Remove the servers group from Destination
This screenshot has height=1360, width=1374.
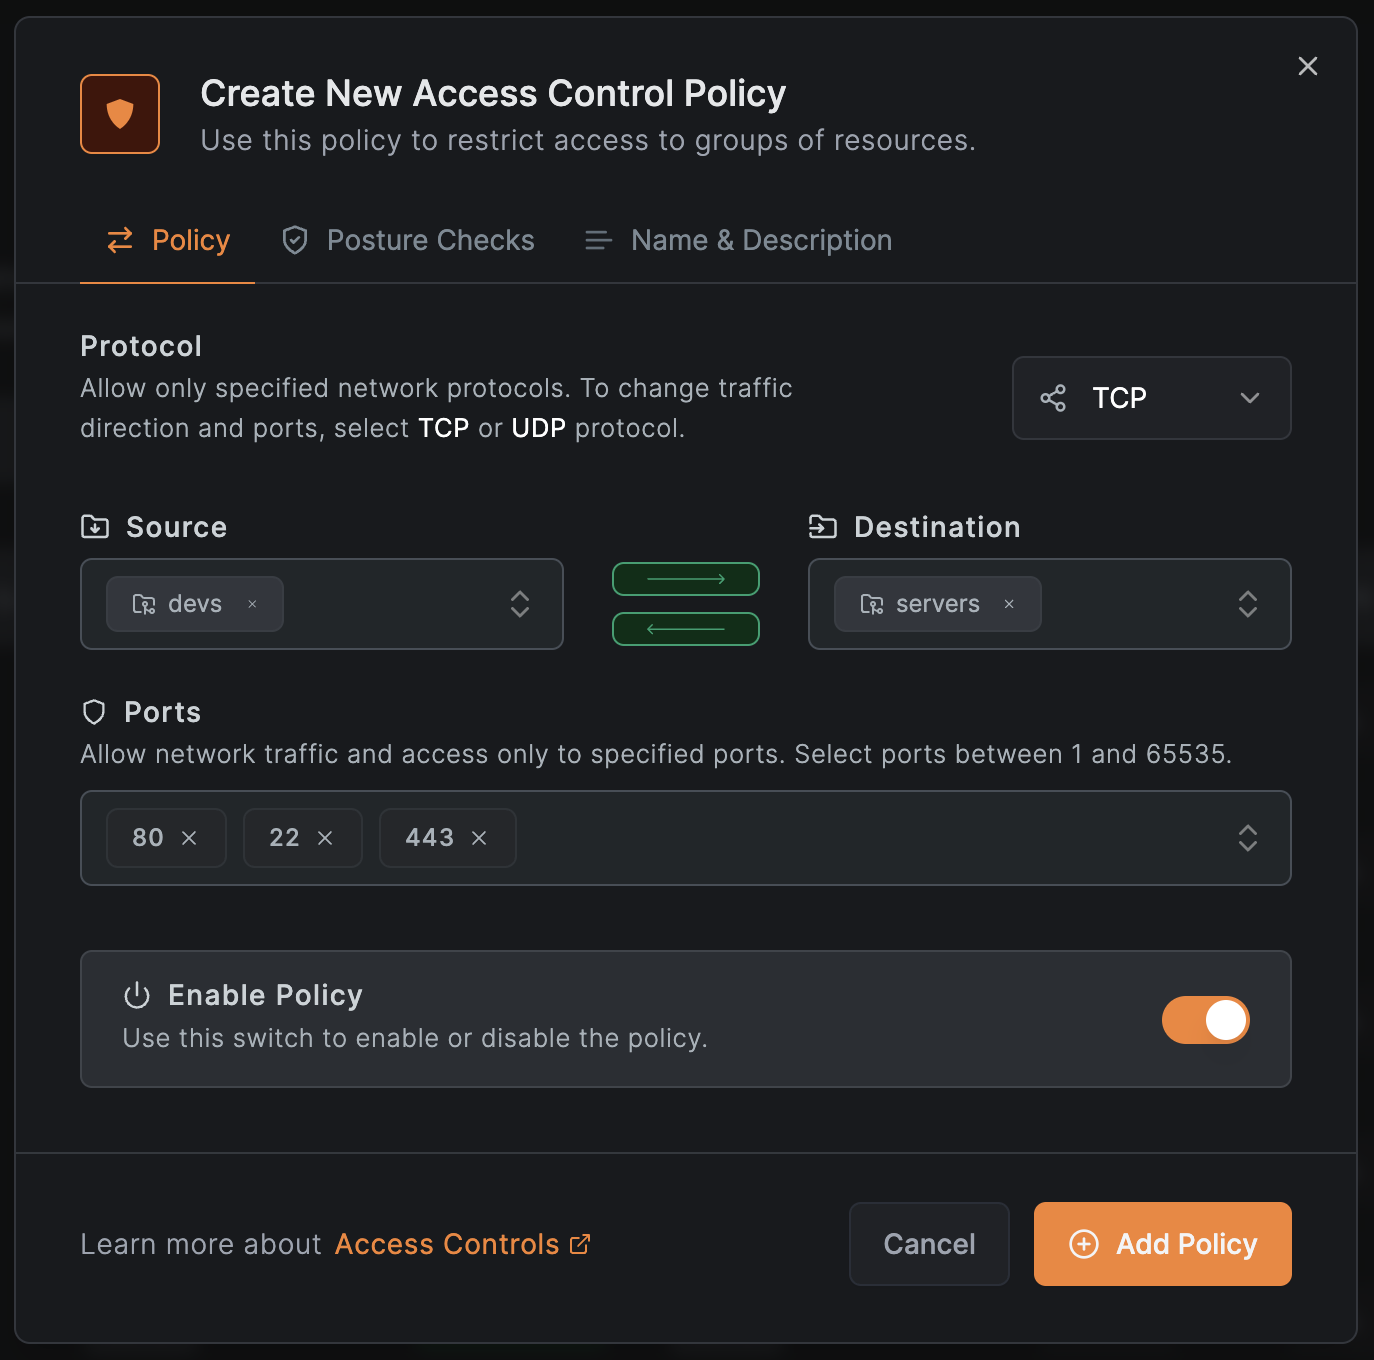click(x=1009, y=604)
